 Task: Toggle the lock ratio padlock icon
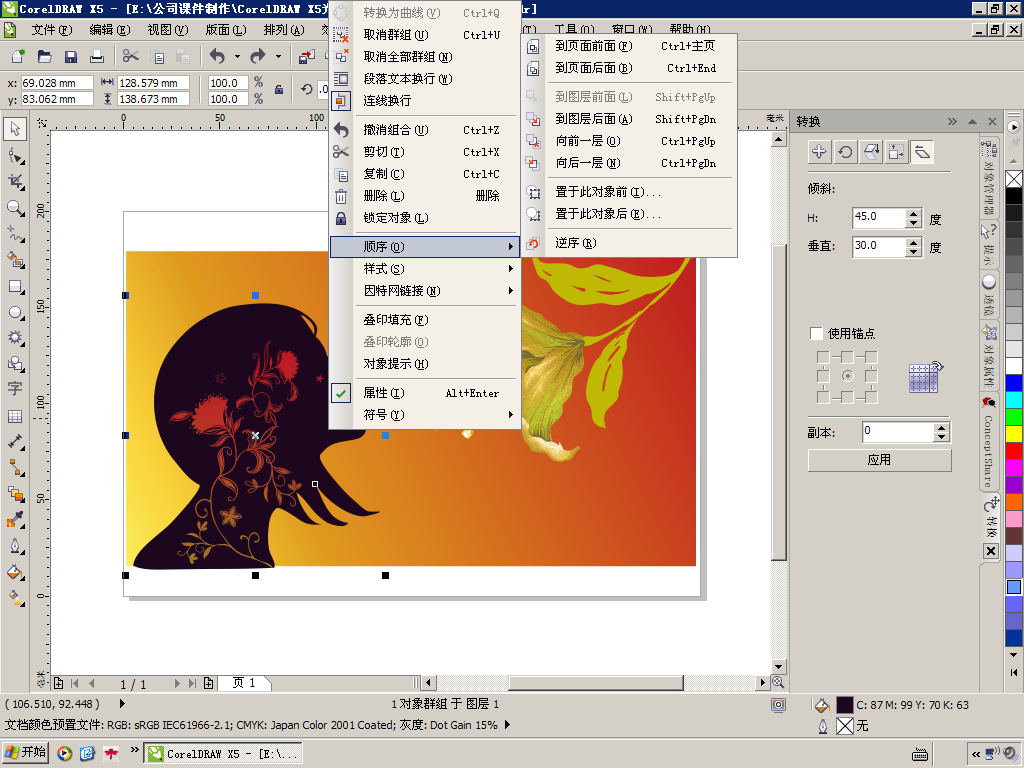(279, 90)
